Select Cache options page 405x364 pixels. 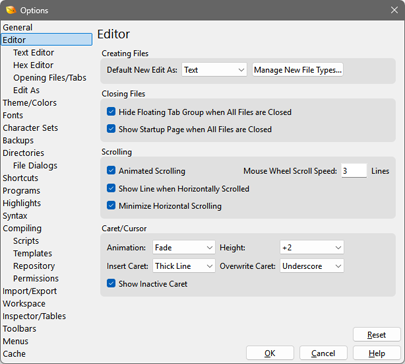(x=14, y=354)
